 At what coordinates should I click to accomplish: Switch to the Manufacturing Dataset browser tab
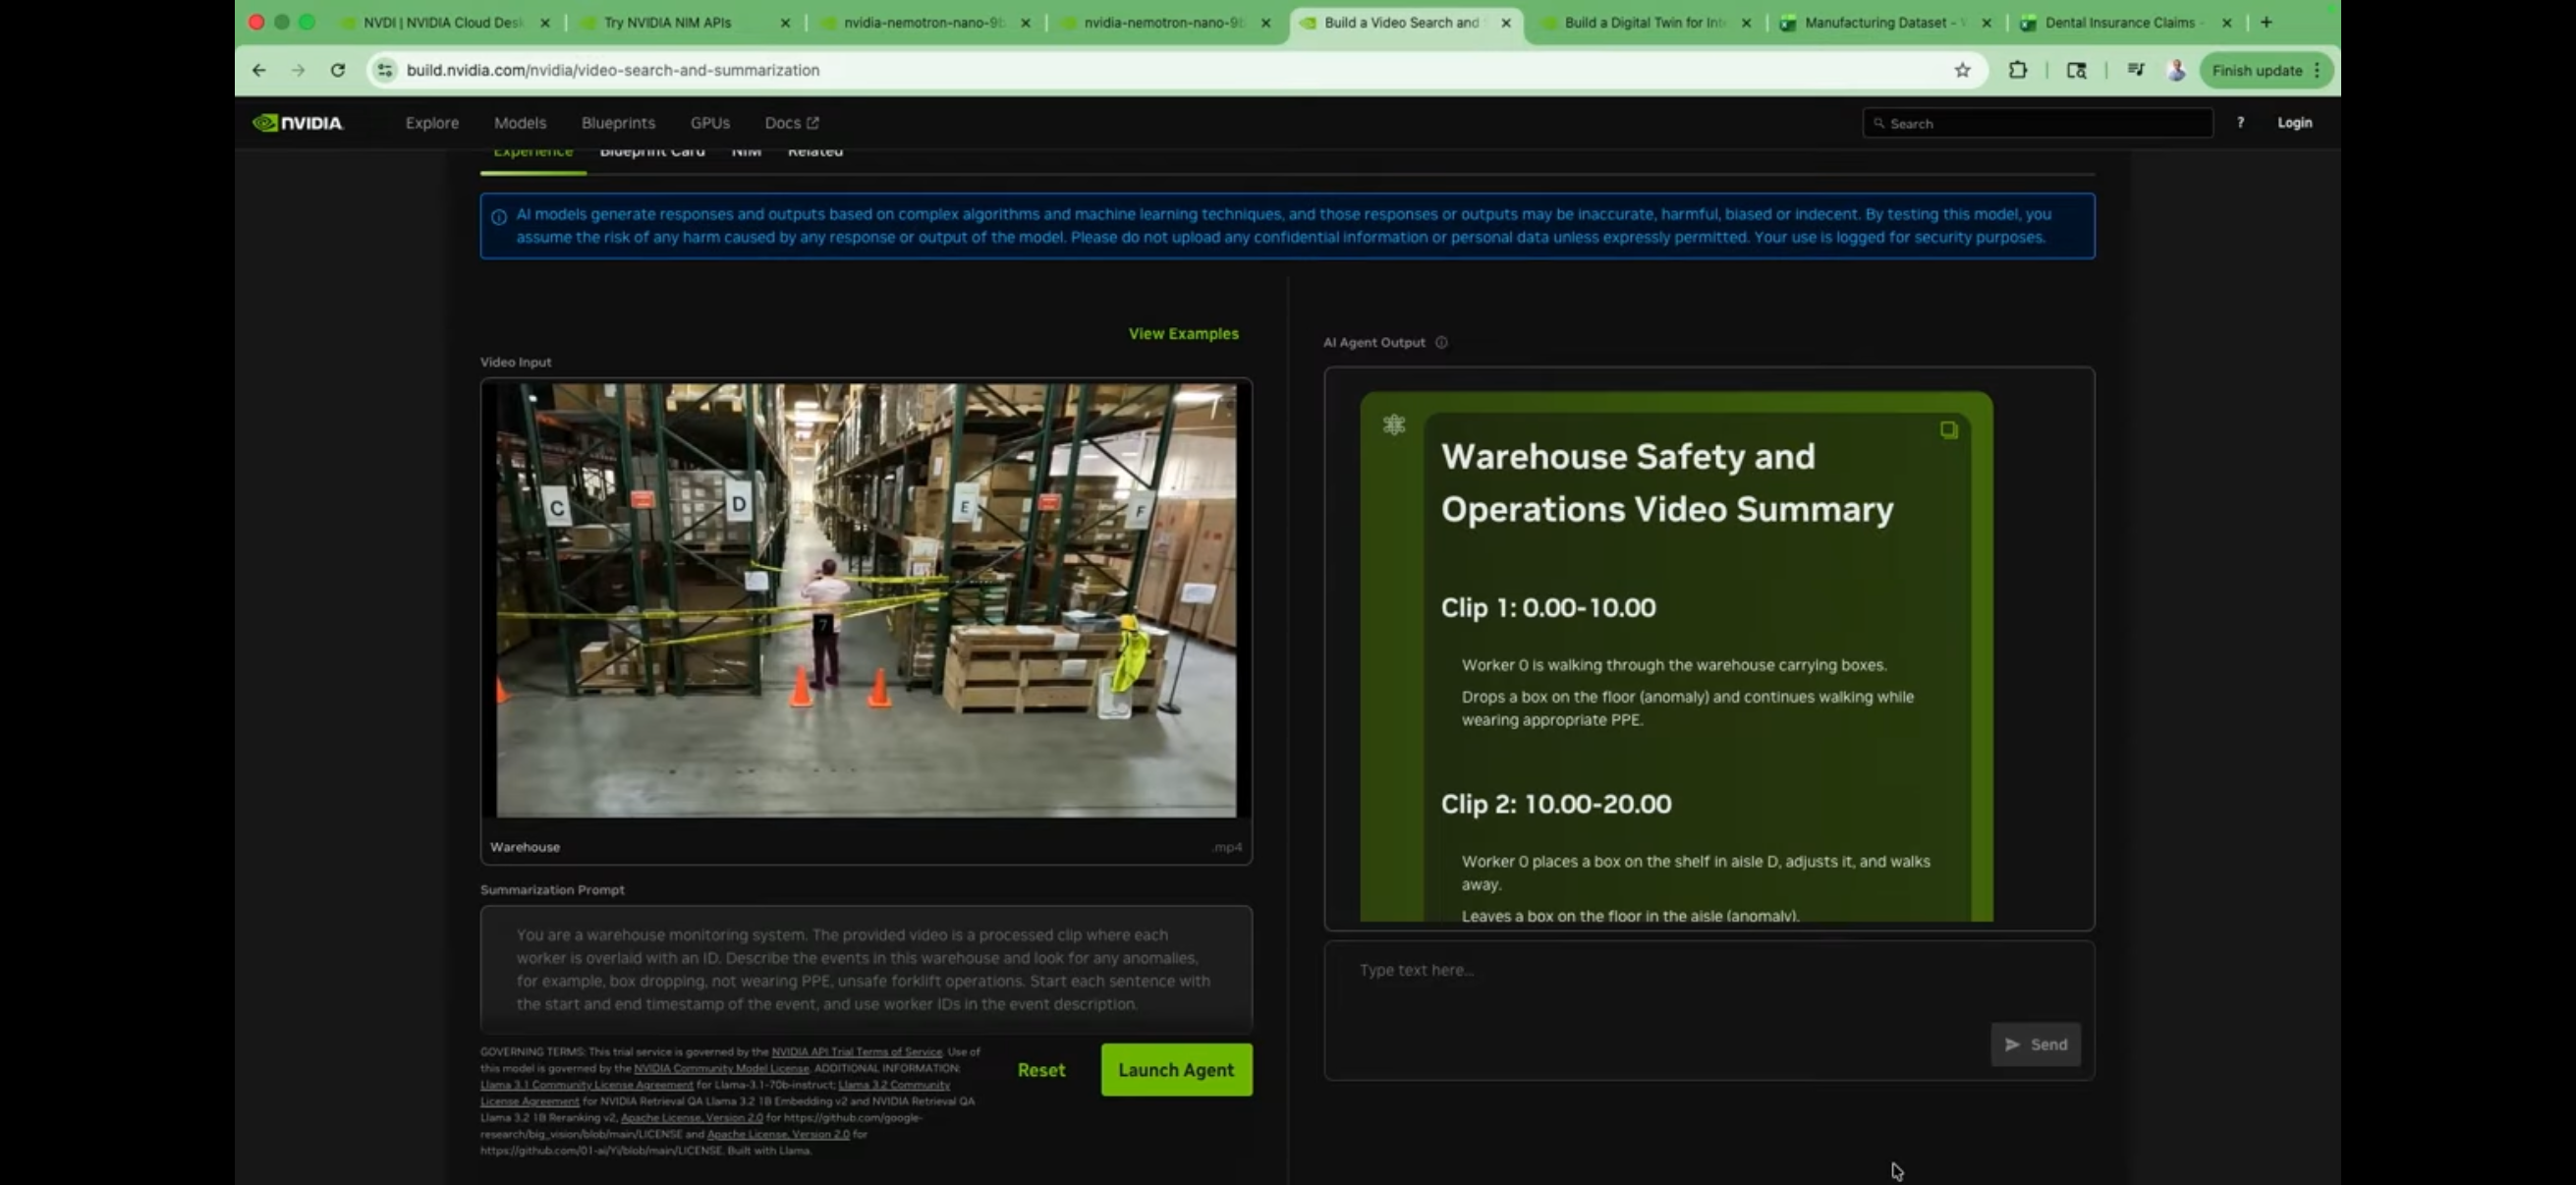pos(1875,22)
